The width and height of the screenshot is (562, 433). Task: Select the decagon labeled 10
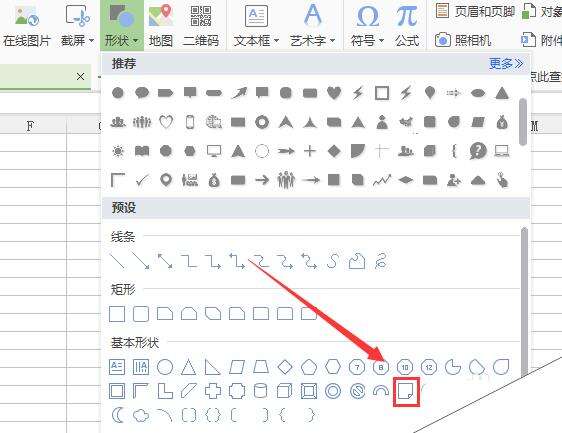[405, 367]
